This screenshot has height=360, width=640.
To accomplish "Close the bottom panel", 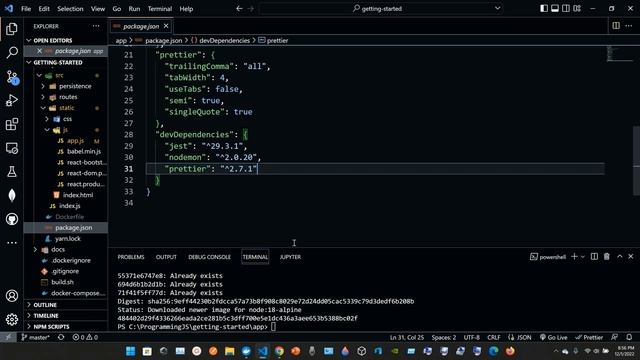I will (631, 256).
